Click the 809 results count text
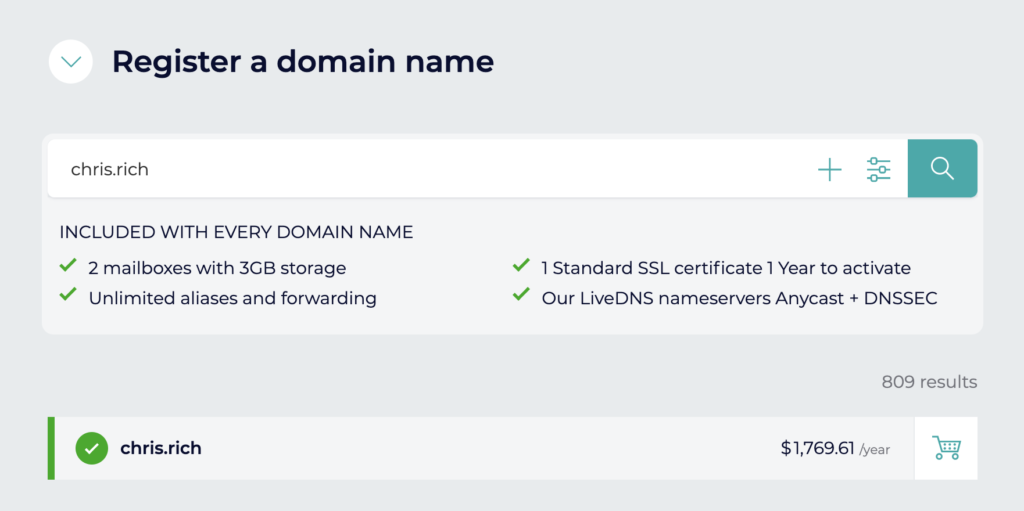The image size is (1024, 511). pos(929,382)
